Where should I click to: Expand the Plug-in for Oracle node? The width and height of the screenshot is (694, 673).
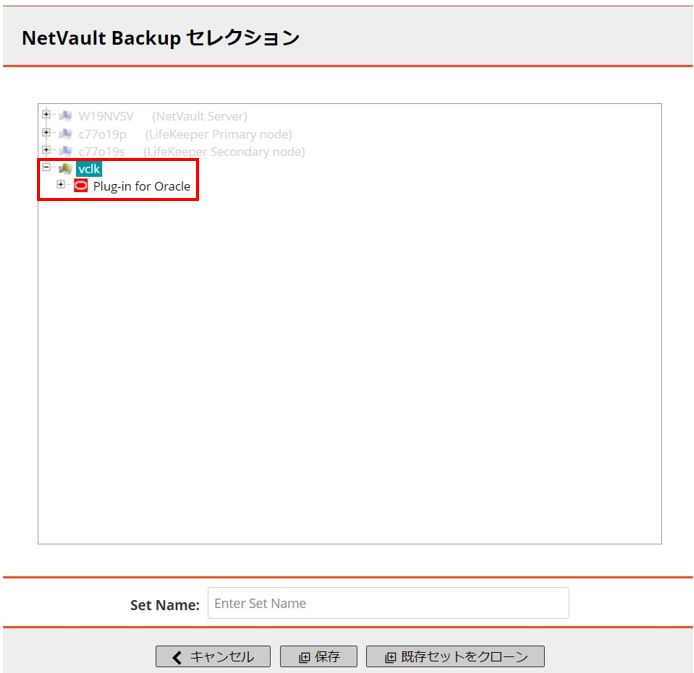[x=61, y=185]
